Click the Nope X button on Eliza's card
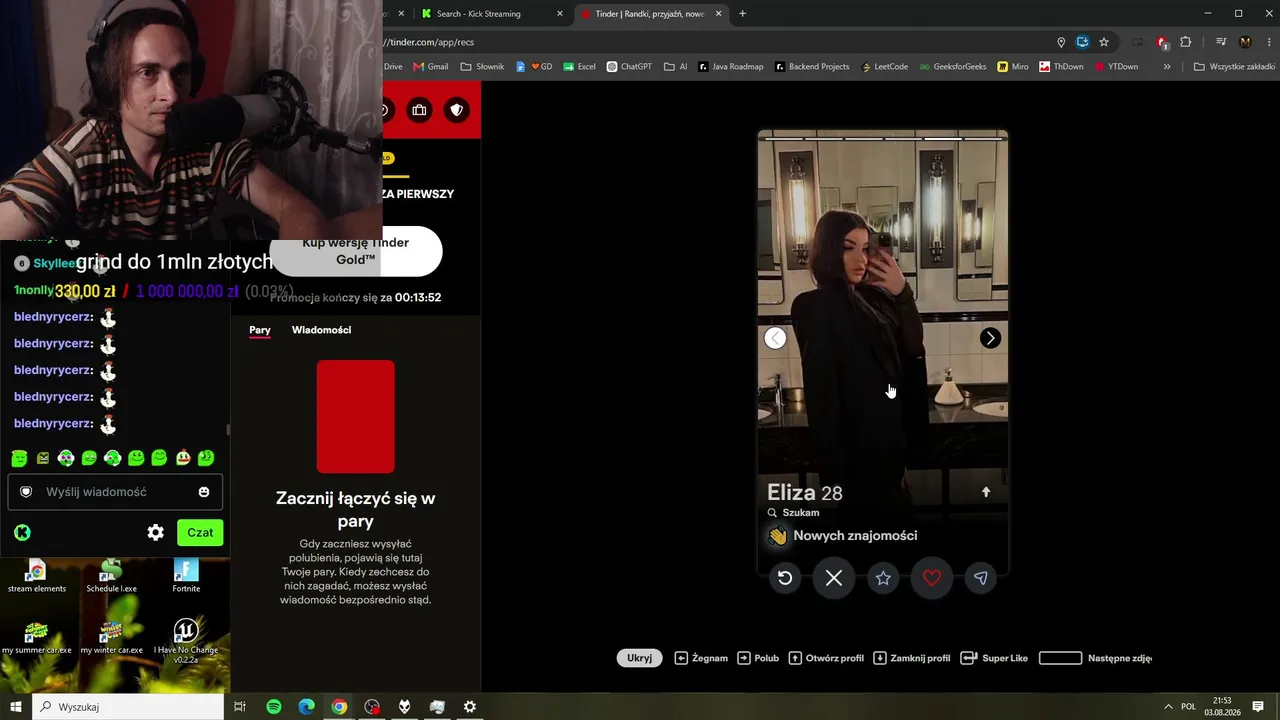Viewport: 1280px width, 720px height. click(x=834, y=578)
